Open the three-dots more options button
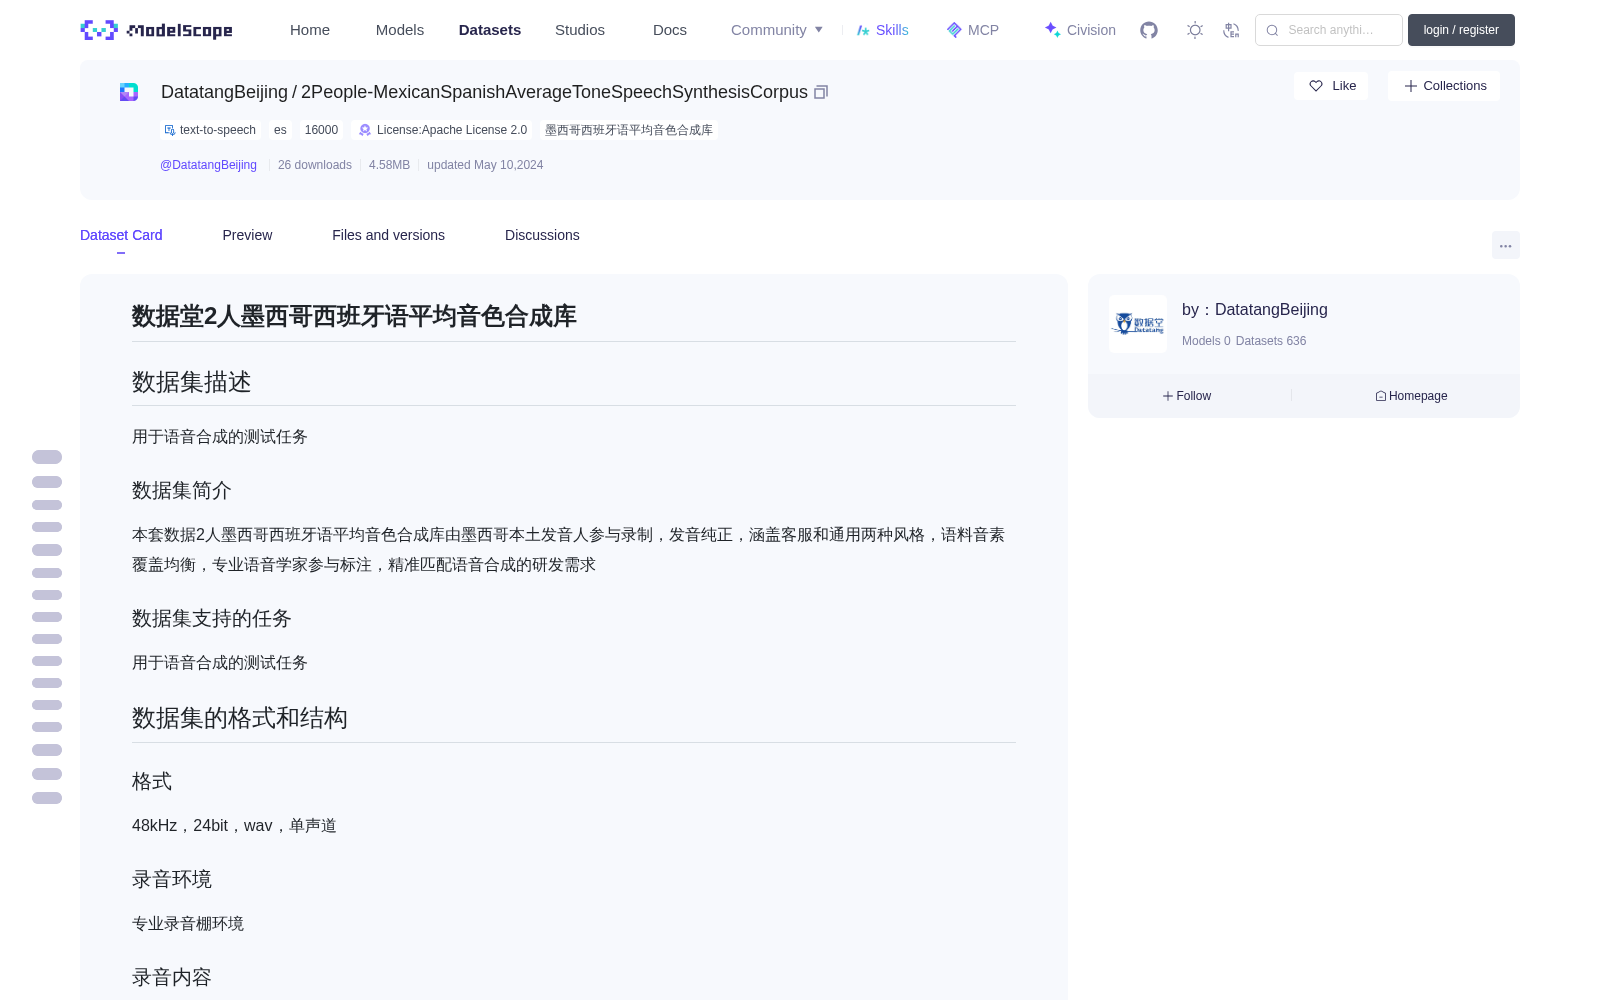1600x1000 pixels. (1505, 245)
